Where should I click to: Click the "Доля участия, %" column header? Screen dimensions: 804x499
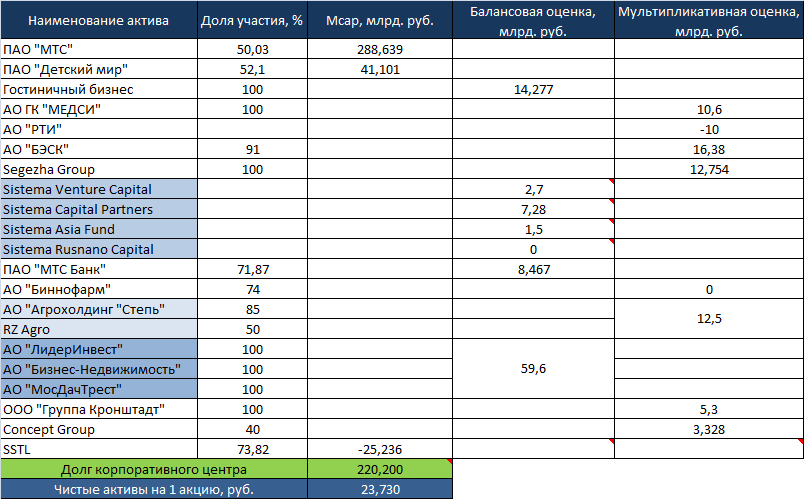click(252, 20)
